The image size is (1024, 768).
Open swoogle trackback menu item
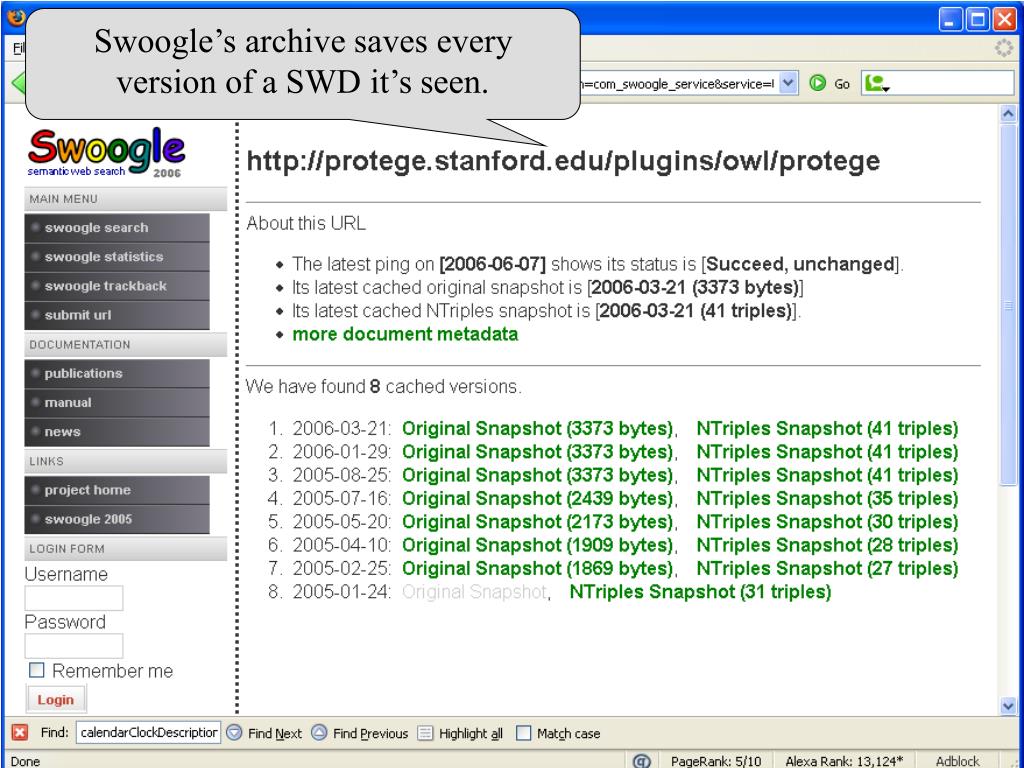(117, 286)
